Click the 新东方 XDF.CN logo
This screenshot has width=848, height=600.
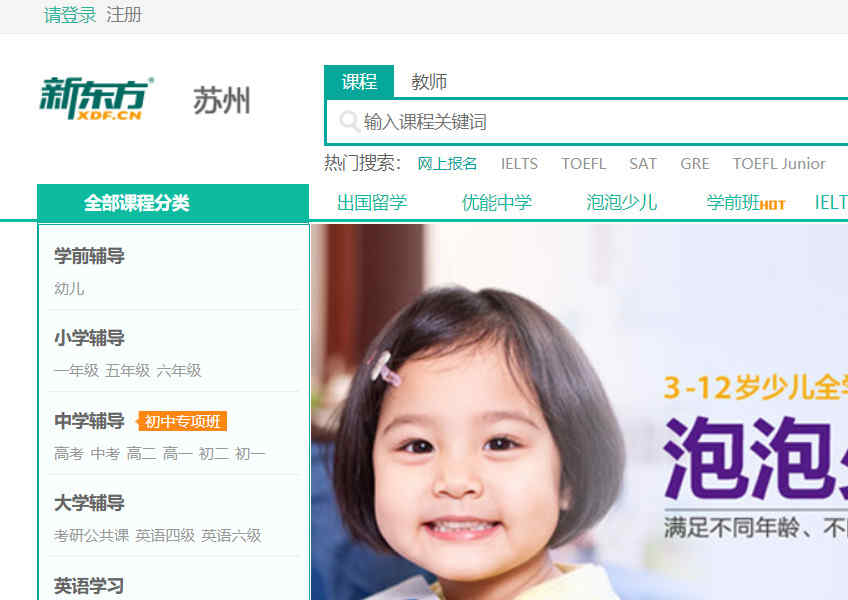(x=96, y=98)
